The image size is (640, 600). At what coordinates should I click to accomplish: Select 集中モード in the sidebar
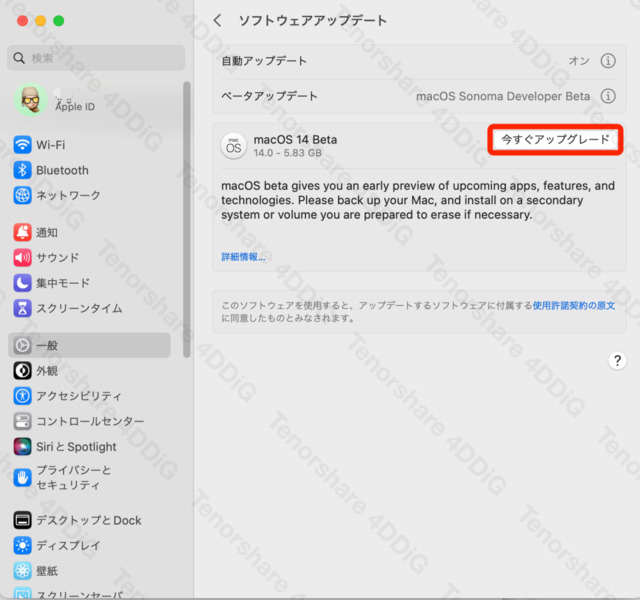click(63, 283)
